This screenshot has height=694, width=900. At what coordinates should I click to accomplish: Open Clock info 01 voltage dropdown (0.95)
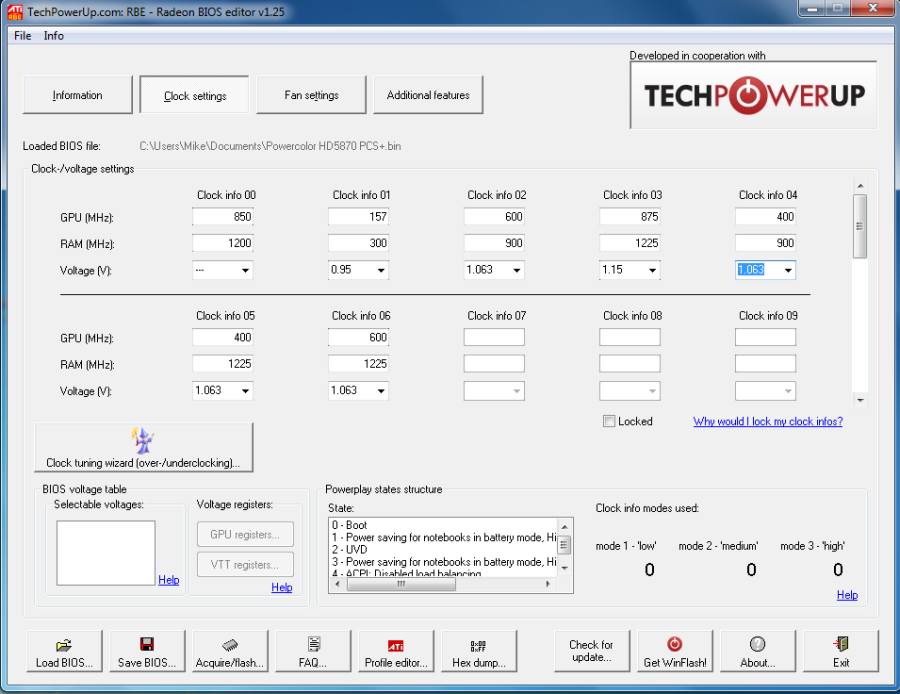(381, 270)
